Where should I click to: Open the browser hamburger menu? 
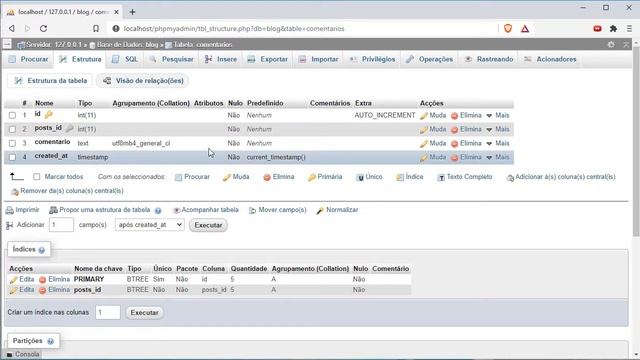click(629, 29)
